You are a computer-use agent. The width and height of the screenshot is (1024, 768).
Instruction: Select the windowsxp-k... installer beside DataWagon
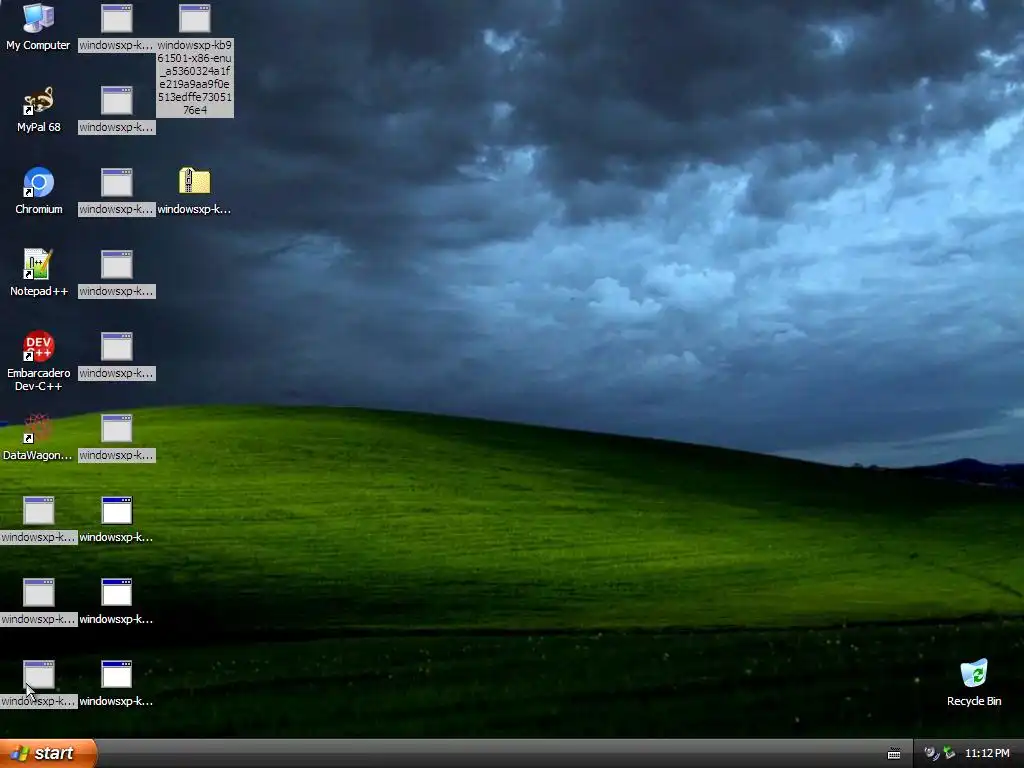[x=116, y=428]
